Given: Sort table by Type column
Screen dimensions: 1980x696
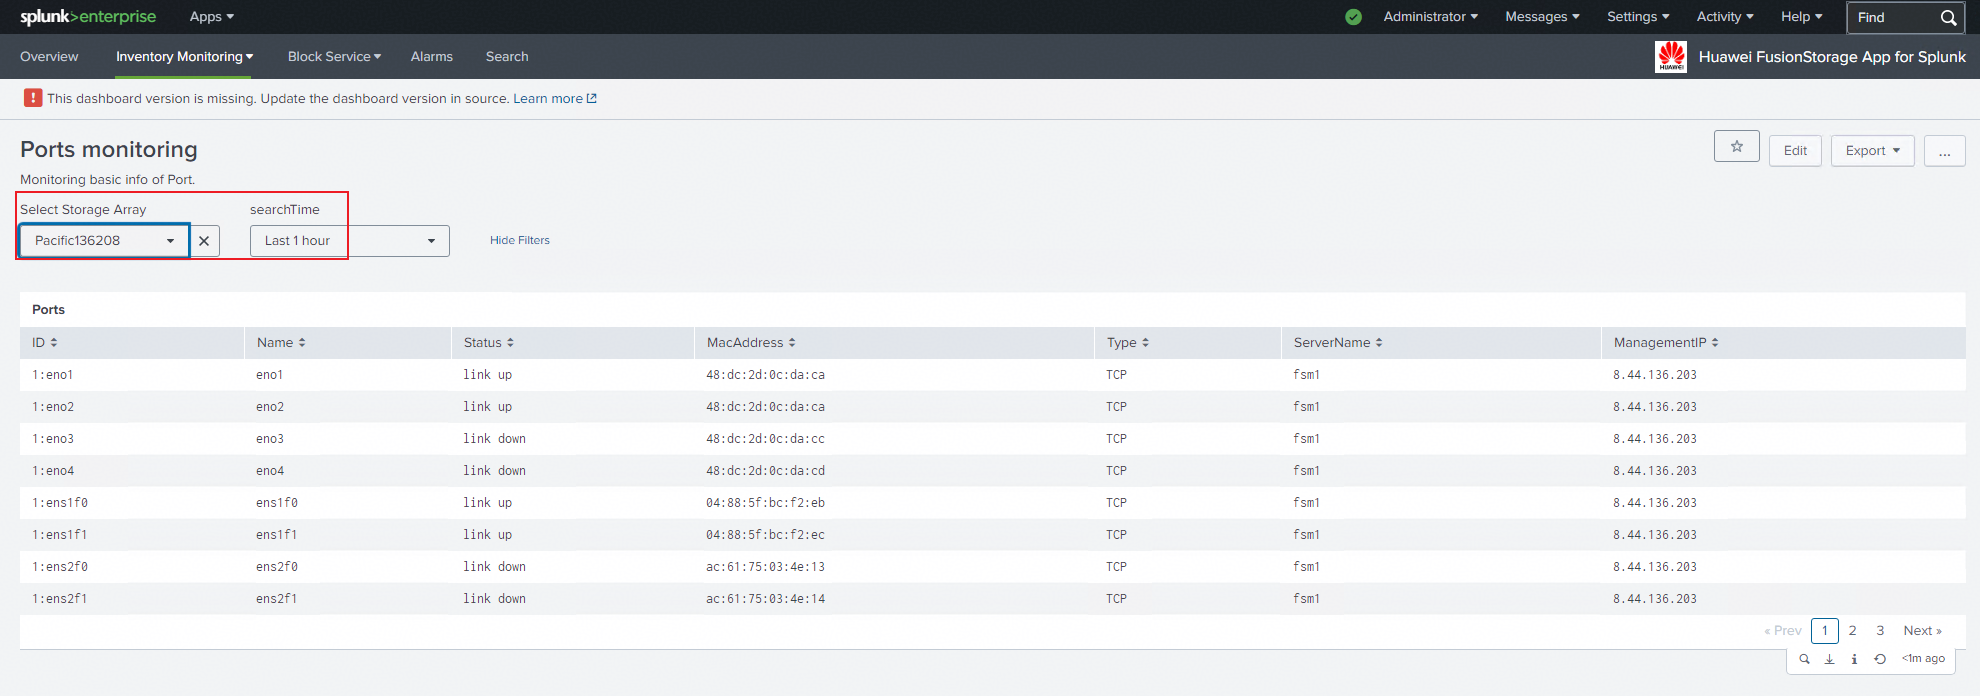Looking at the screenshot, I should tap(1128, 343).
